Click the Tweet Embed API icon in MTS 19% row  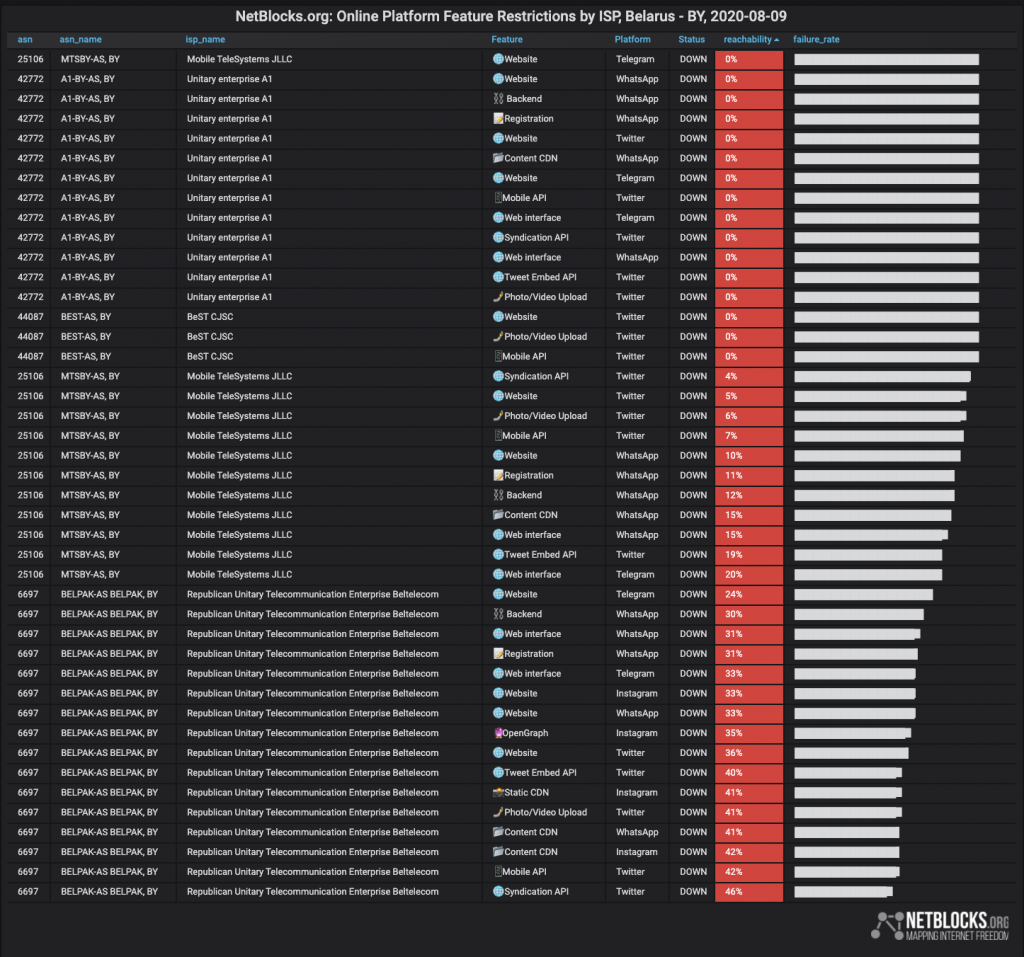pyautogui.click(x=498, y=555)
